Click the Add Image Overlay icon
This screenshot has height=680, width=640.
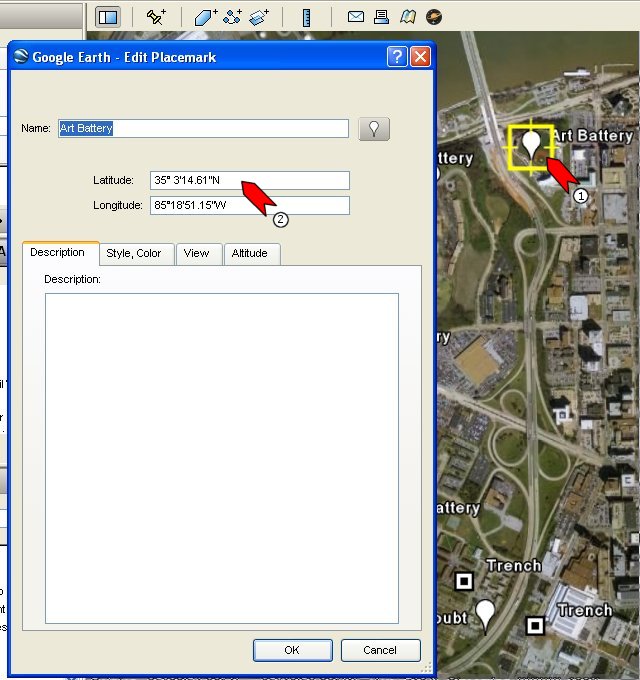click(x=259, y=16)
